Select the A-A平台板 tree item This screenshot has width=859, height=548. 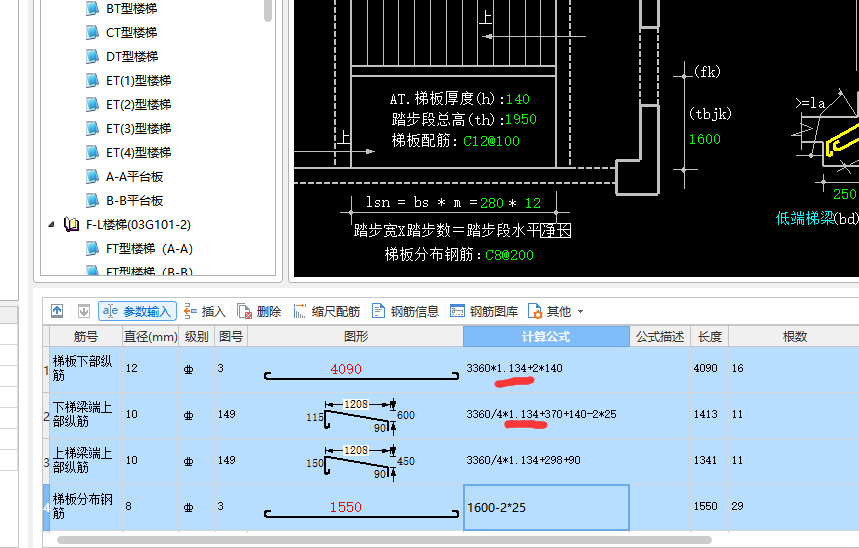[135, 177]
